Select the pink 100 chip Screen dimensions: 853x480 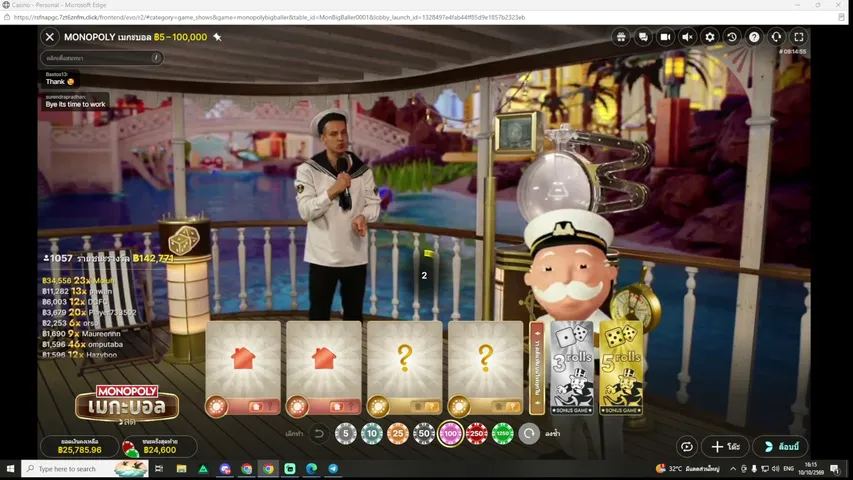450,434
